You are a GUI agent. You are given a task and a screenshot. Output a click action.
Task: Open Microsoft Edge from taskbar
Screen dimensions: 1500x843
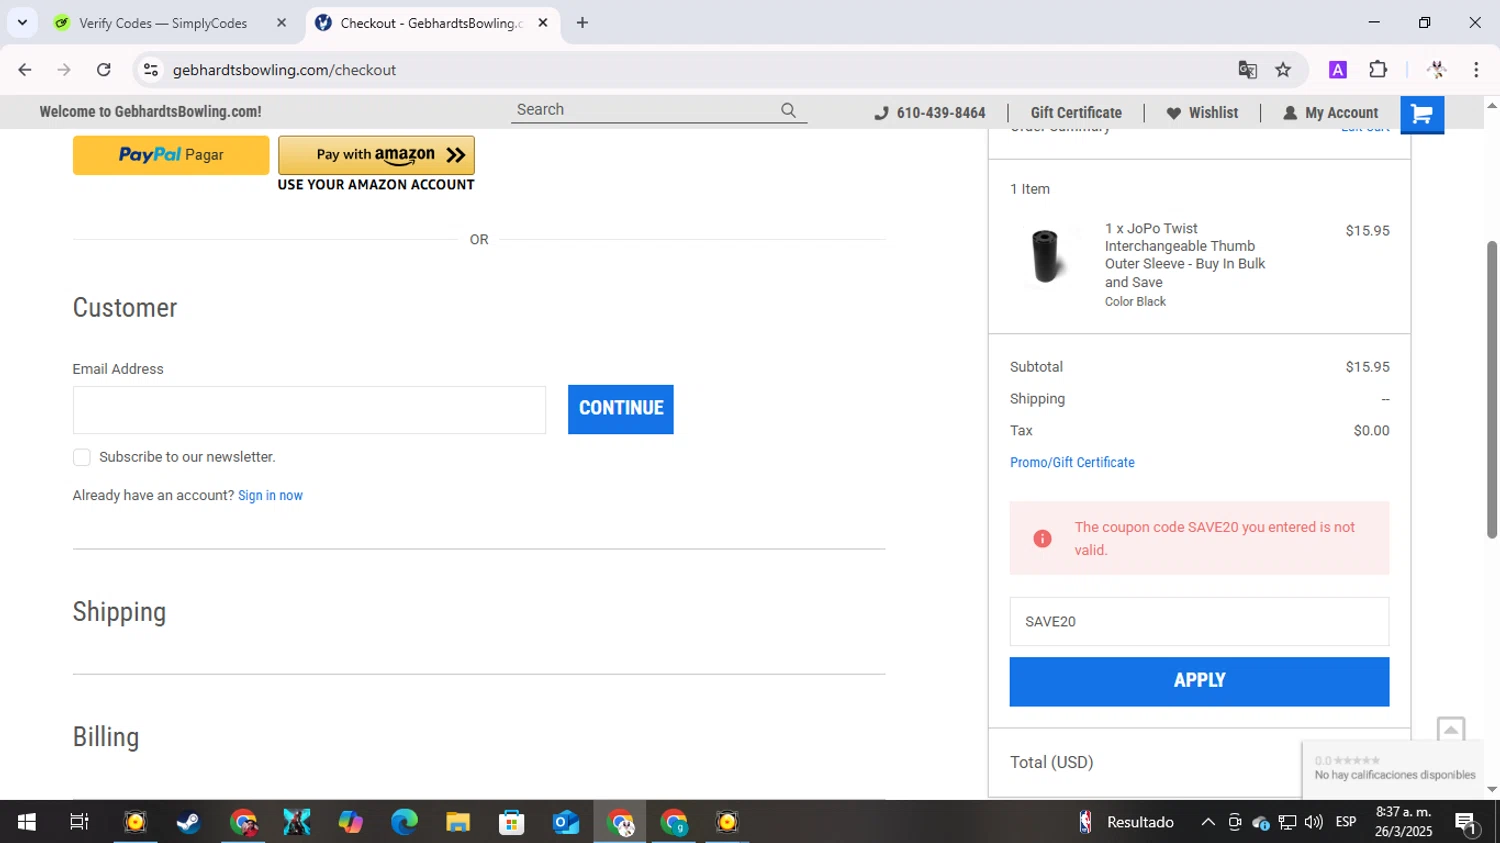pyautogui.click(x=404, y=822)
